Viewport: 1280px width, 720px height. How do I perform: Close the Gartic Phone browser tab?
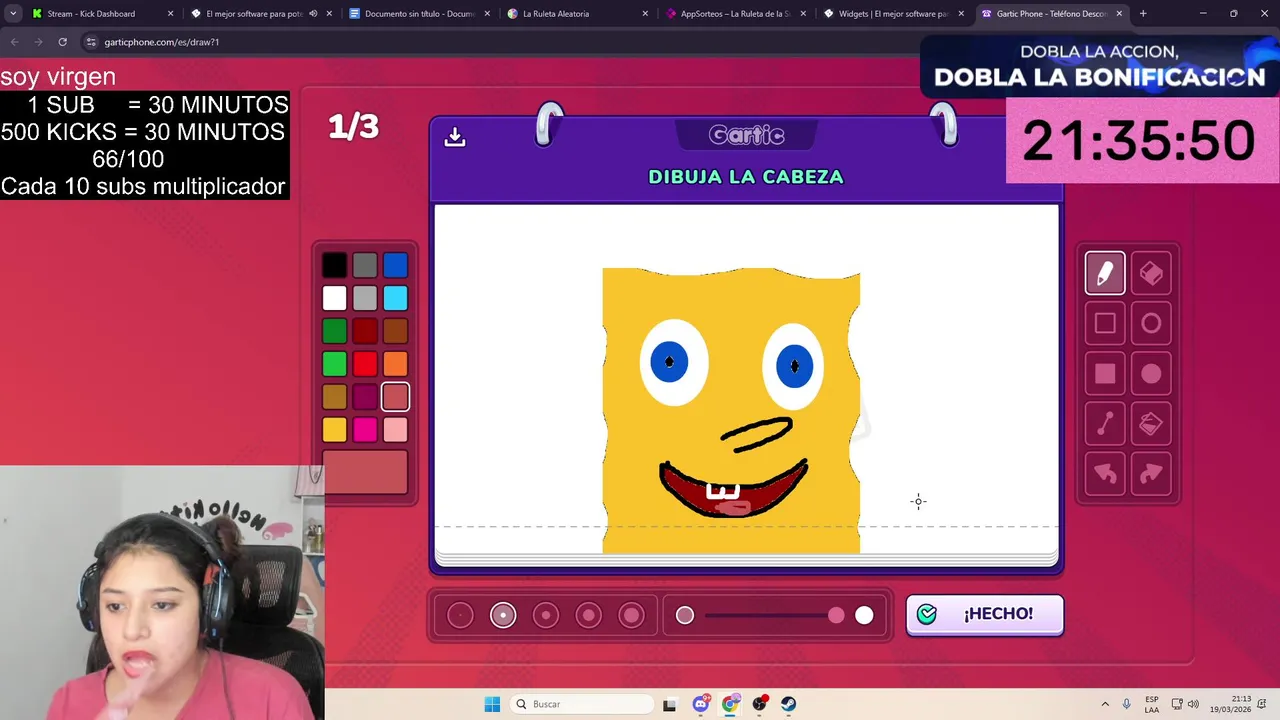coord(1119,14)
